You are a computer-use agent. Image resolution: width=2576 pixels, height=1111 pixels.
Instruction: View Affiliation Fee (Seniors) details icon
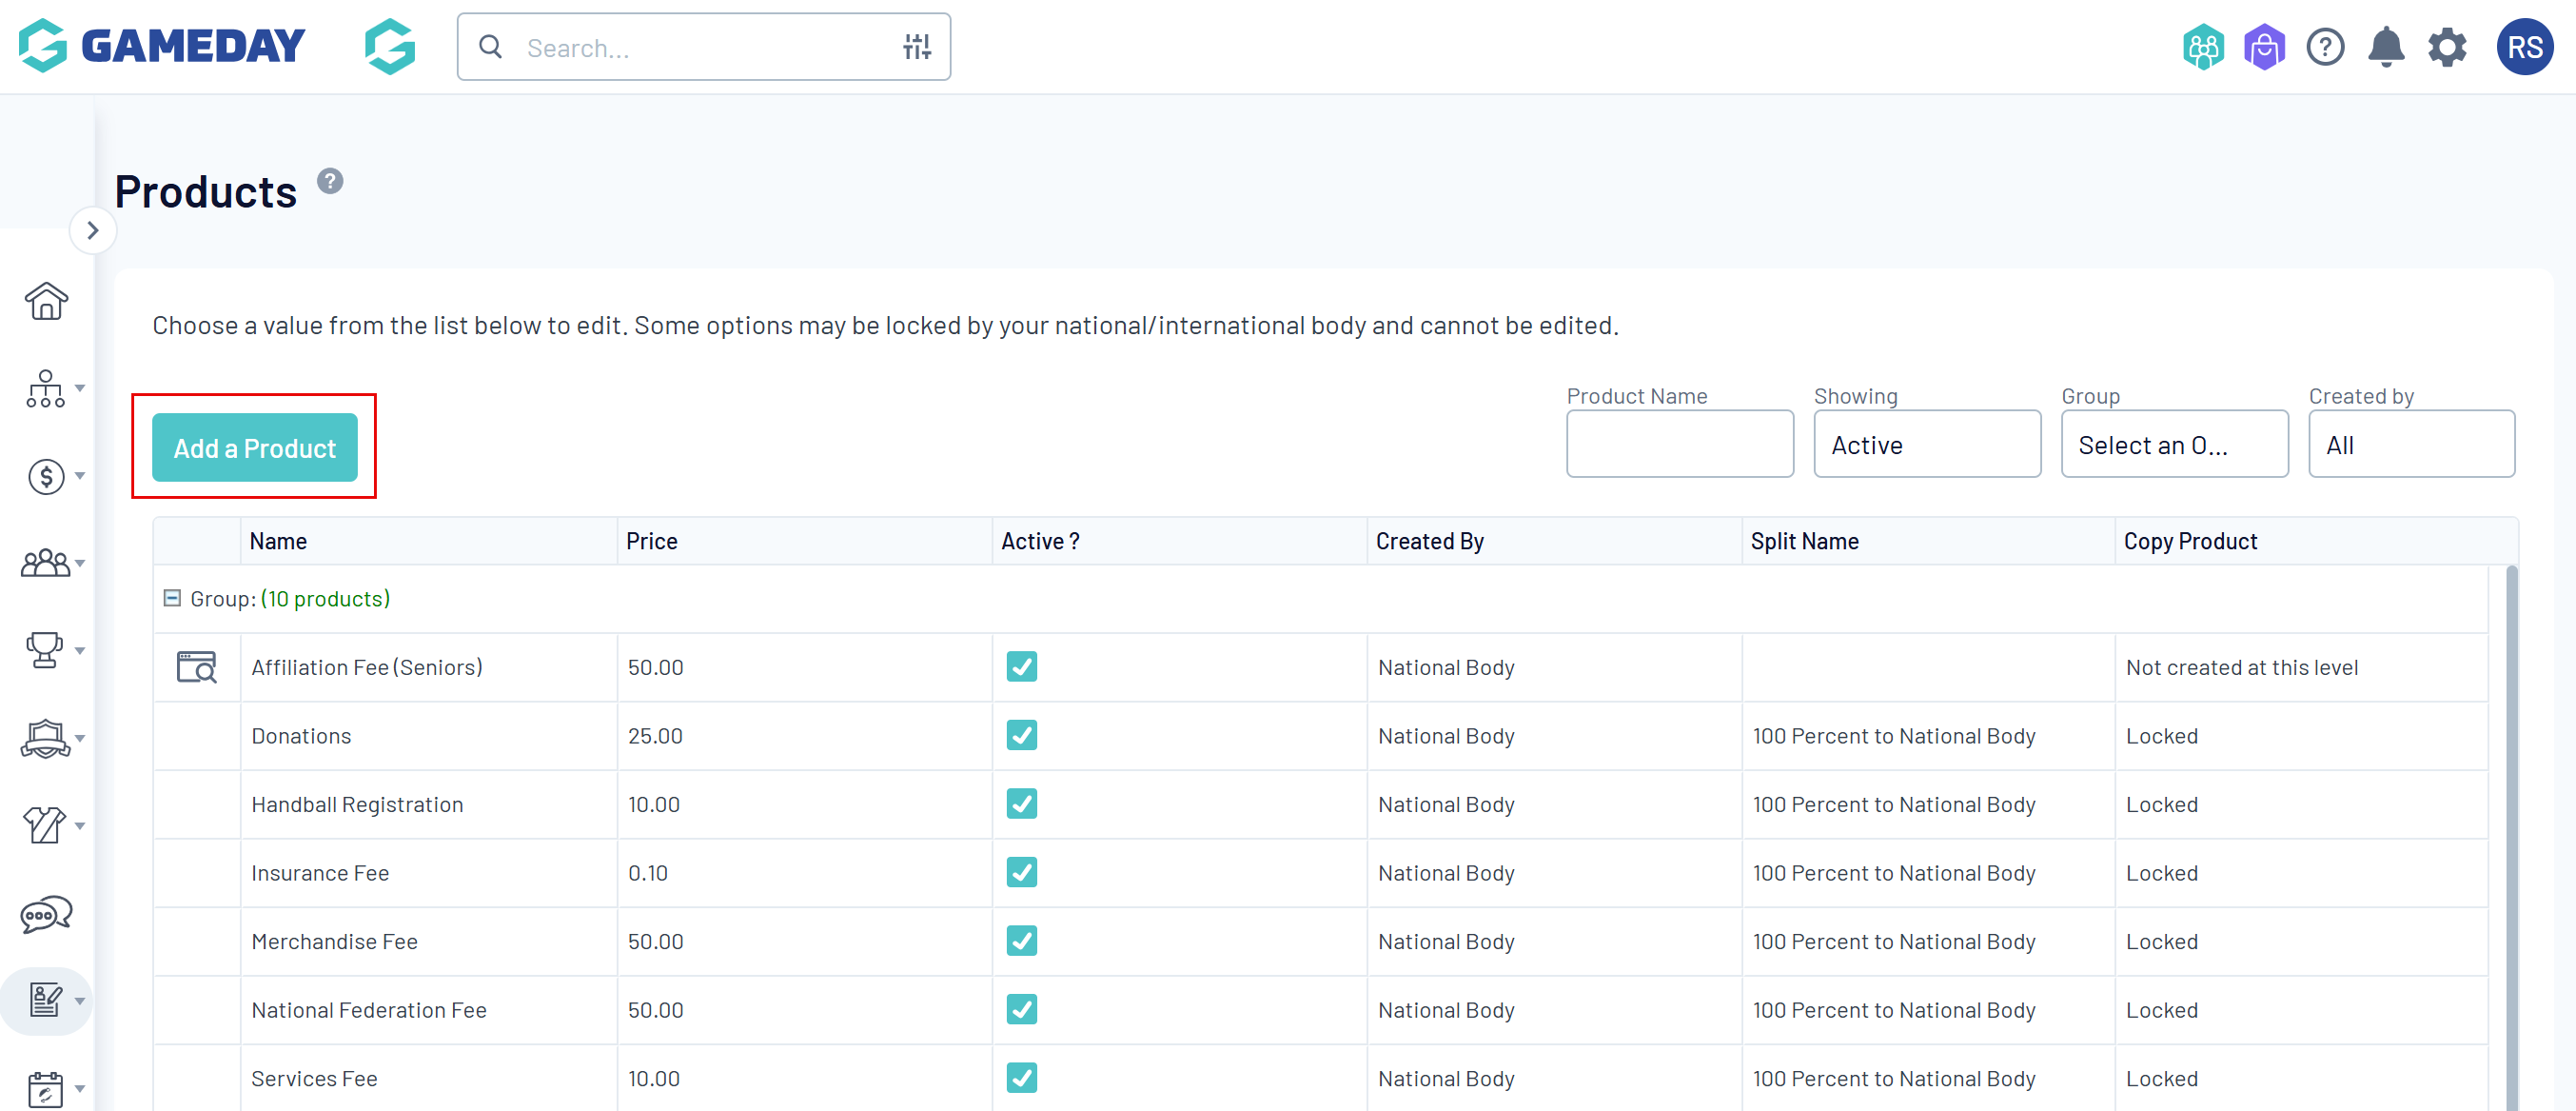coord(196,667)
